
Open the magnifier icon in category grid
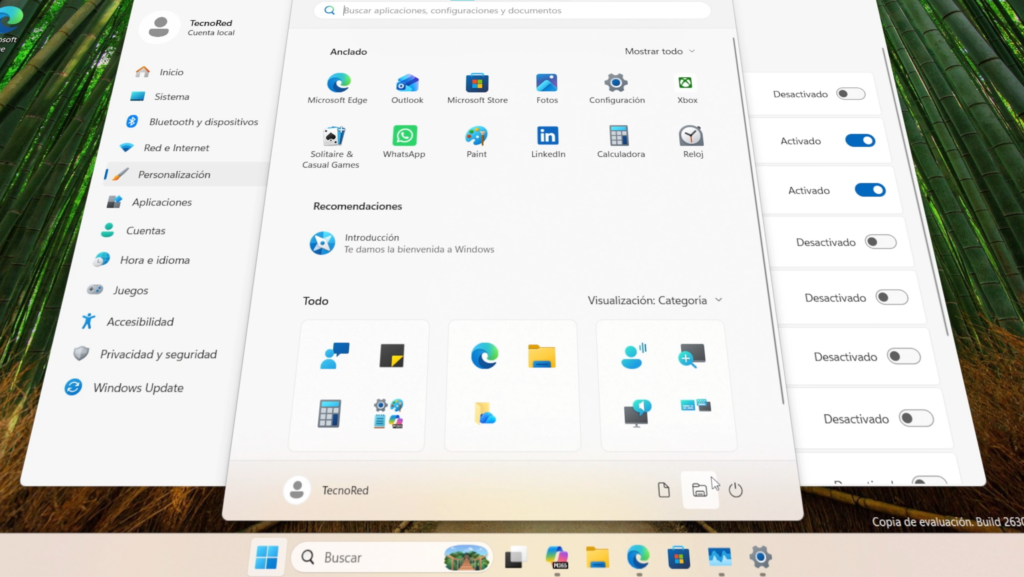coord(692,356)
